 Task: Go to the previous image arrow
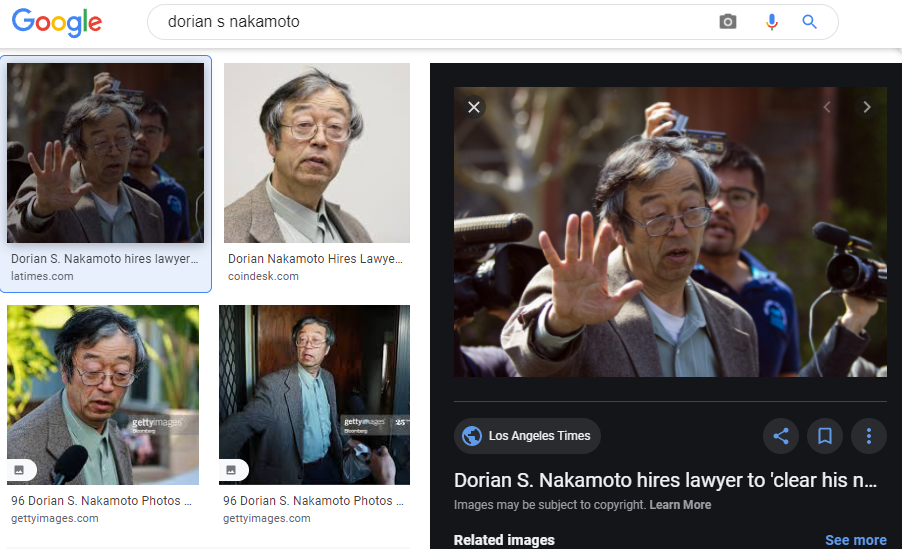tap(827, 107)
